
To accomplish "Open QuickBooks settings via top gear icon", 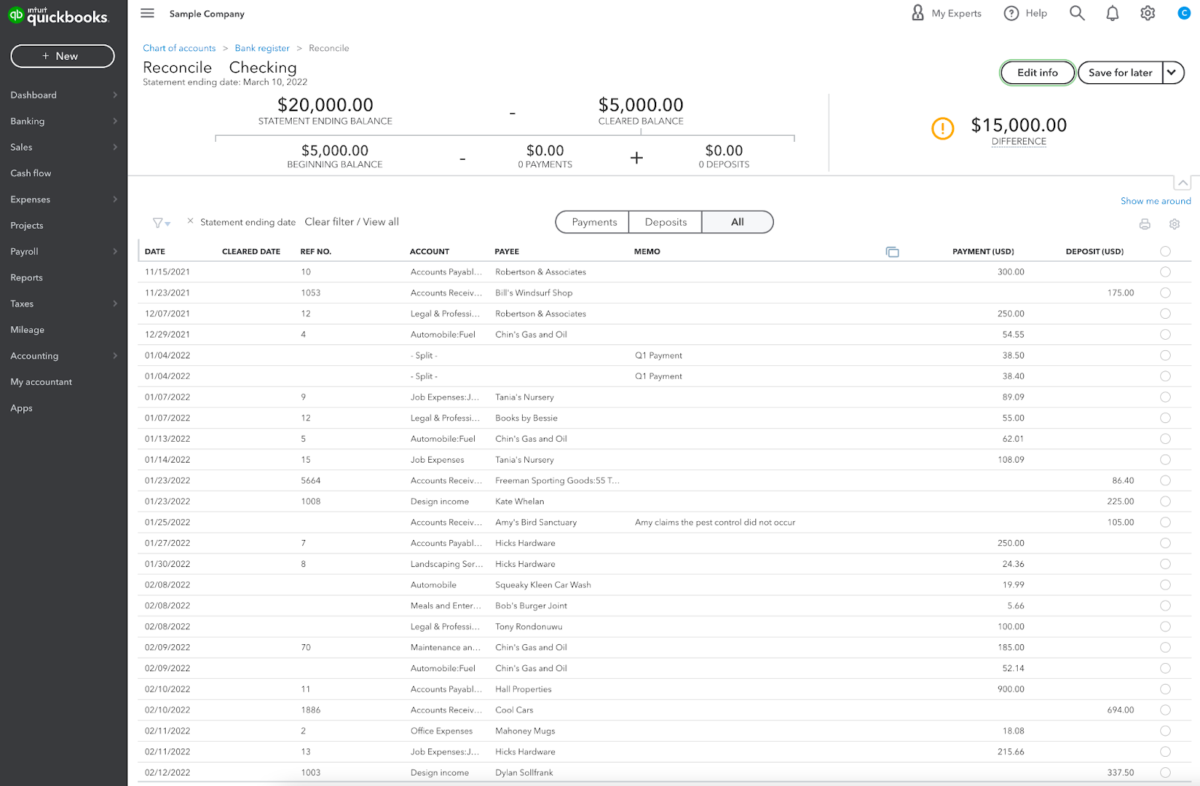I will [1147, 13].
